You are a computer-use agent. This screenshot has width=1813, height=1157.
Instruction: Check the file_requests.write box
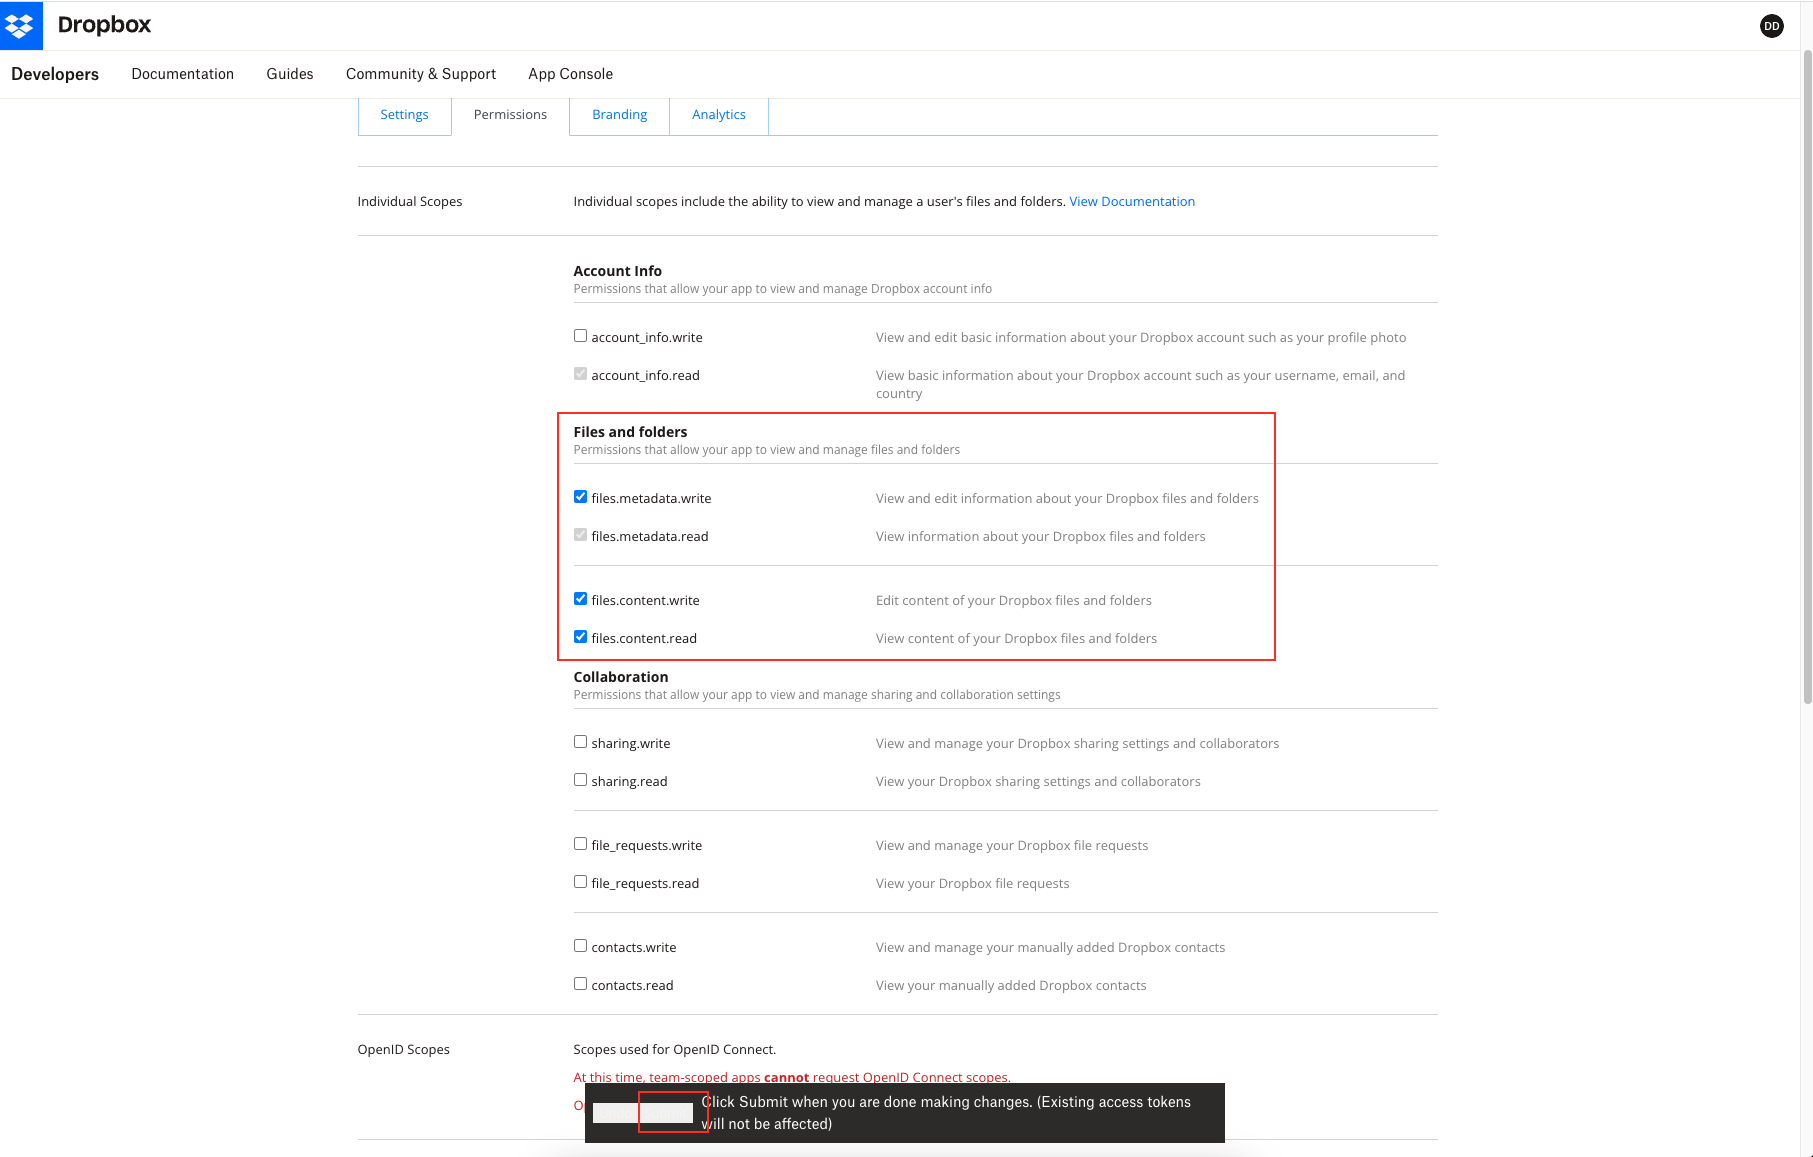click(580, 844)
